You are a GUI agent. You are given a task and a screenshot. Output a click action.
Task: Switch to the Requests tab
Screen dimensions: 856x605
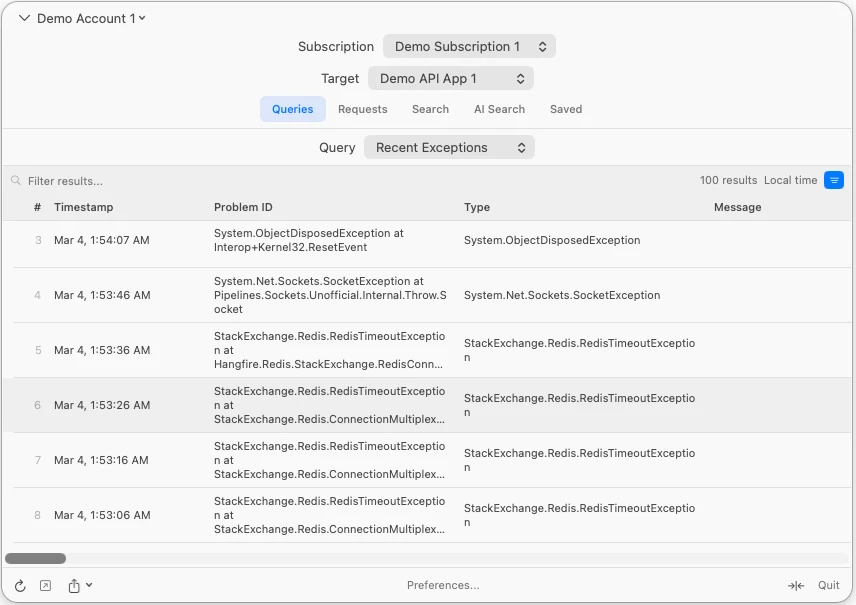(362, 109)
